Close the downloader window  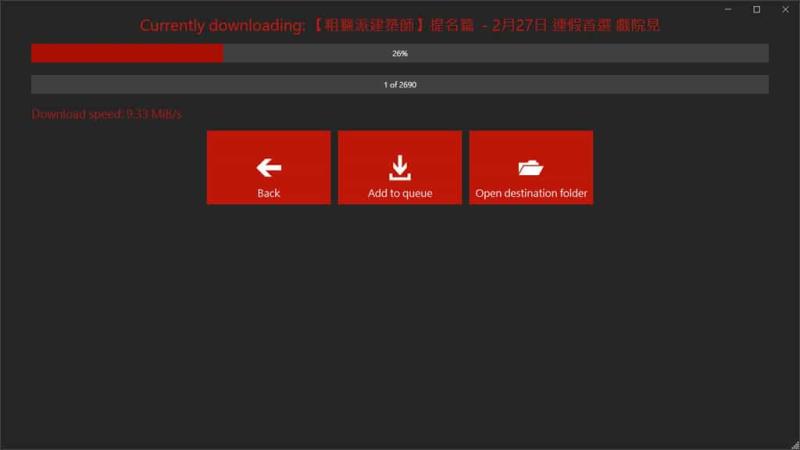coord(785,9)
